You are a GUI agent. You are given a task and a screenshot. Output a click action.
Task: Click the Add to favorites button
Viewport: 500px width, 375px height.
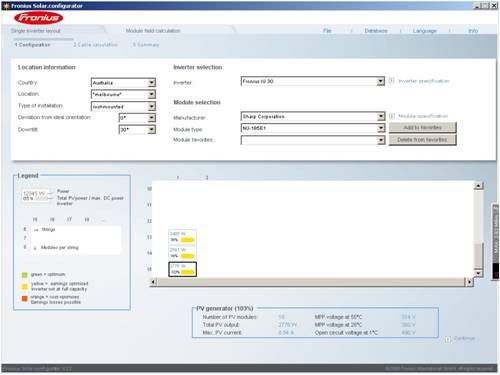tap(422, 127)
